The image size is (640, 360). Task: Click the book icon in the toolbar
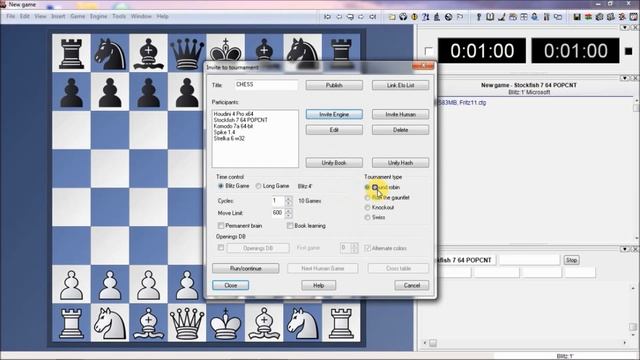coord(490,17)
